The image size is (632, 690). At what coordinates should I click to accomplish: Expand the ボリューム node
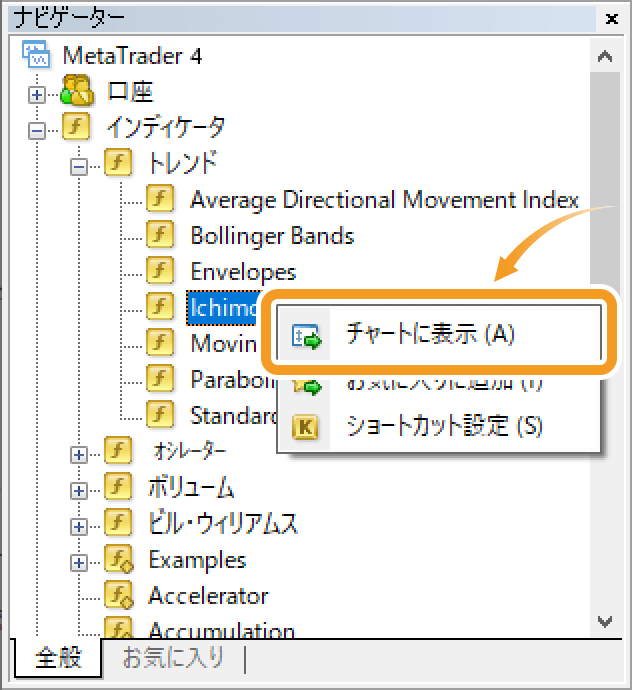[79, 491]
